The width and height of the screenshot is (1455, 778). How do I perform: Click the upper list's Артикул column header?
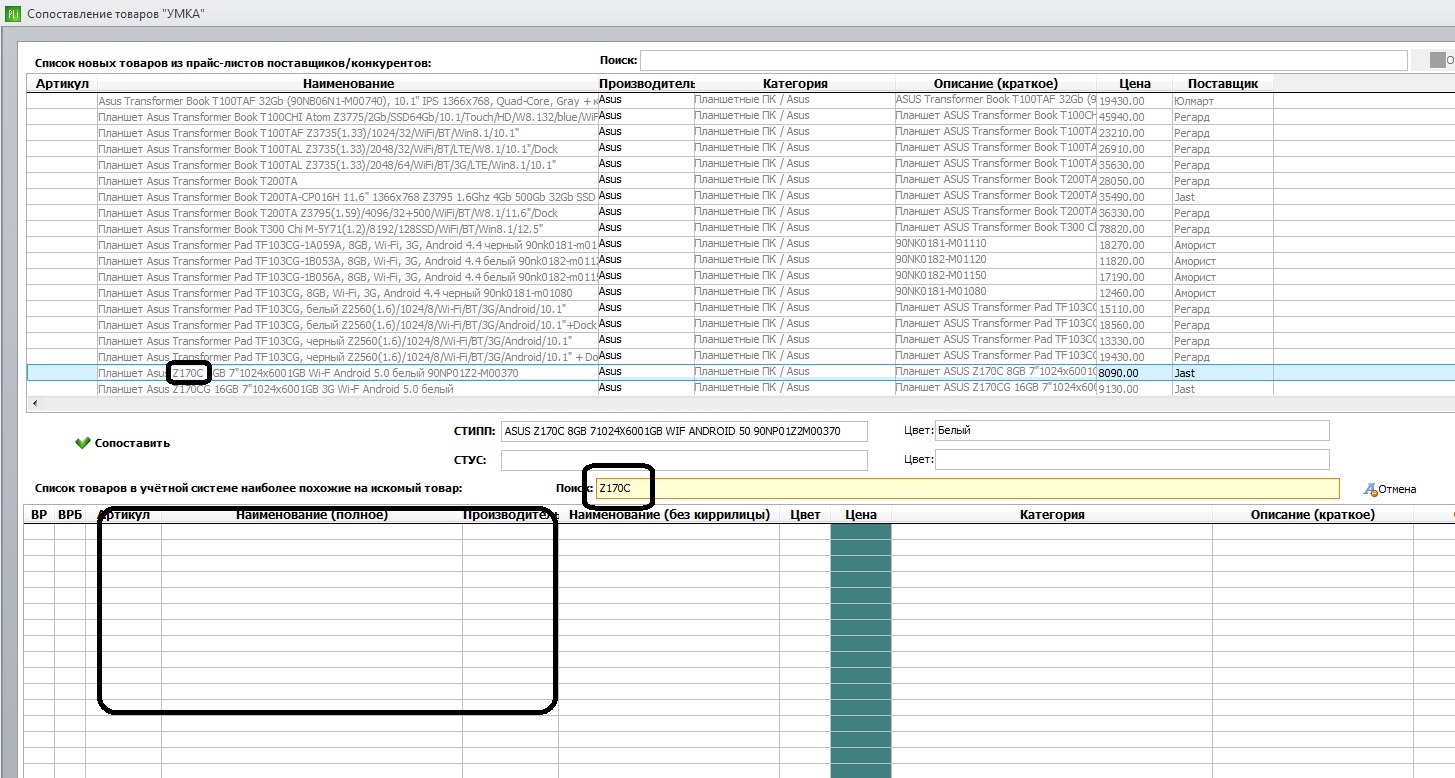[62, 84]
